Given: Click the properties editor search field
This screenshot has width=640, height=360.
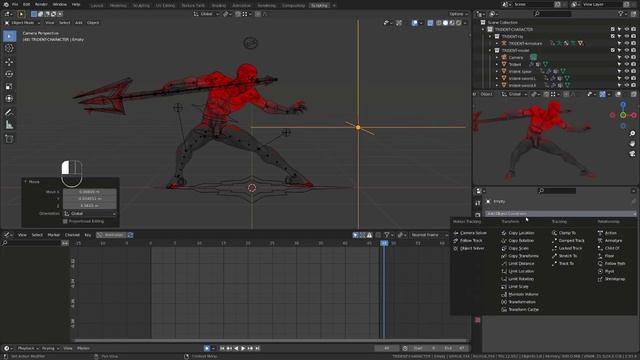Looking at the screenshot, I should pyautogui.click(x=557, y=191).
